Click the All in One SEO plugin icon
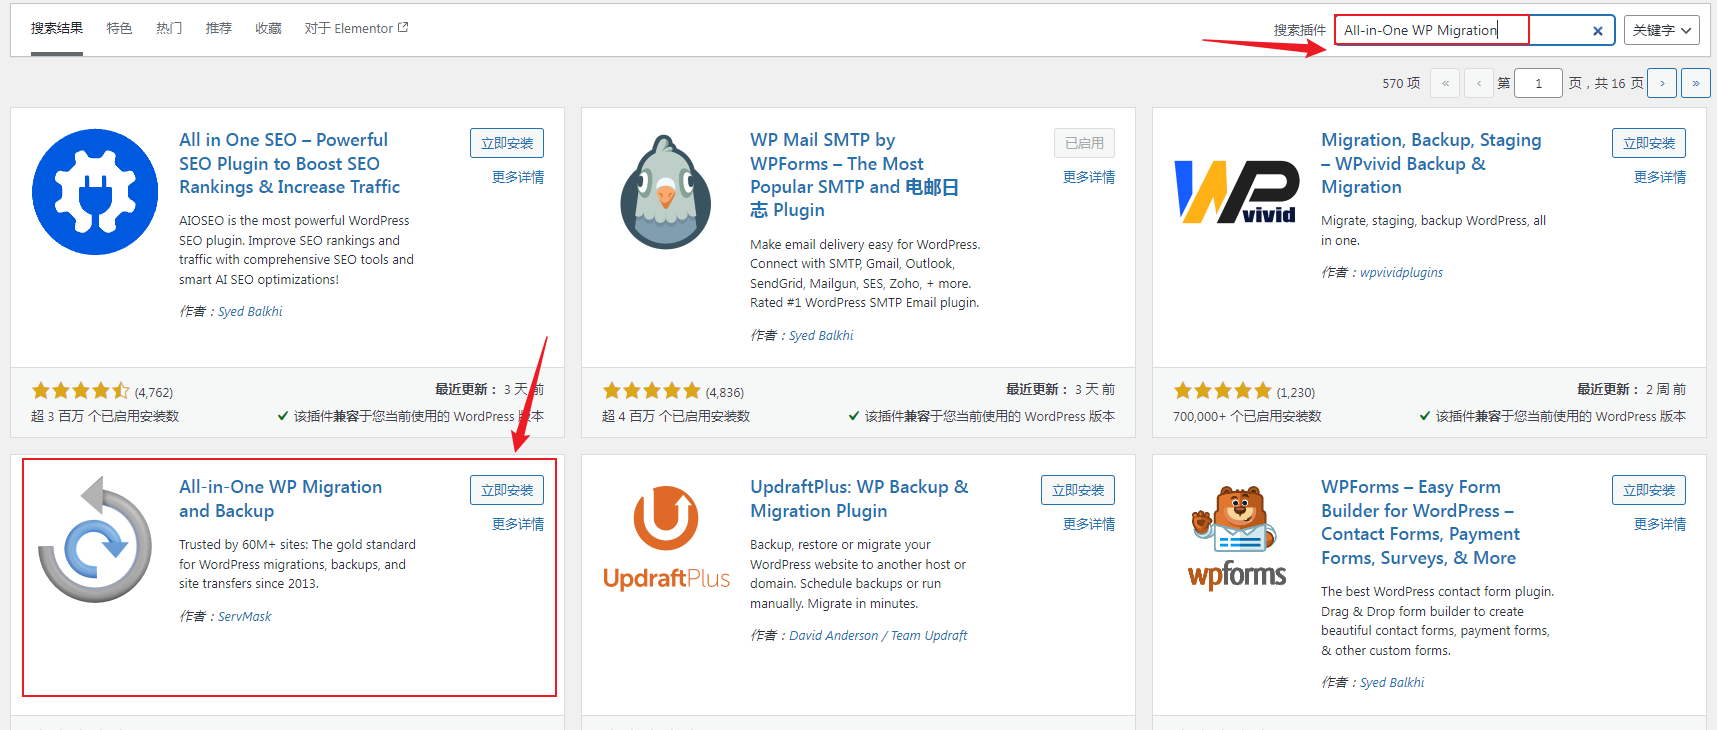The height and width of the screenshot is (730, 1717). click(95, 192)
